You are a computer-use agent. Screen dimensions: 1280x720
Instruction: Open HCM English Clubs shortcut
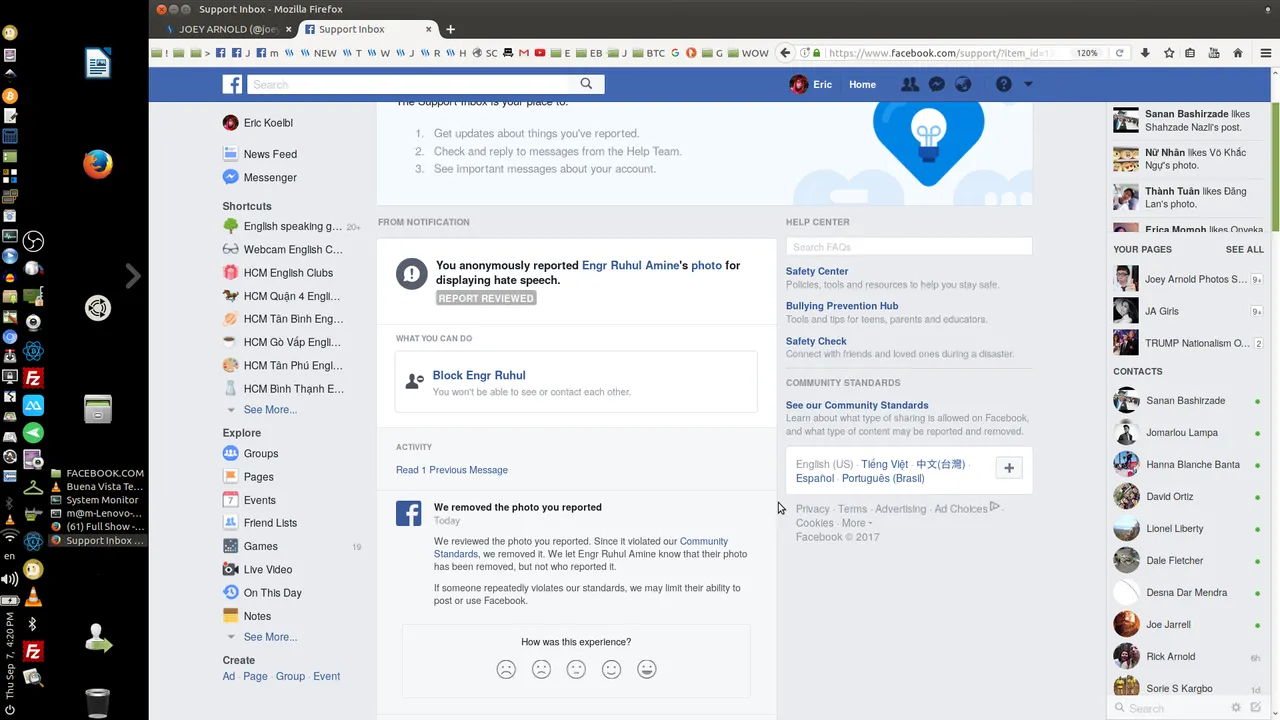click(288, 272)
